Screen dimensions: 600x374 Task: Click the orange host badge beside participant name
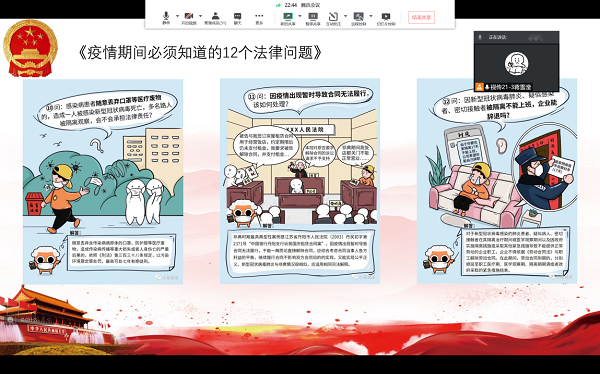479,87
